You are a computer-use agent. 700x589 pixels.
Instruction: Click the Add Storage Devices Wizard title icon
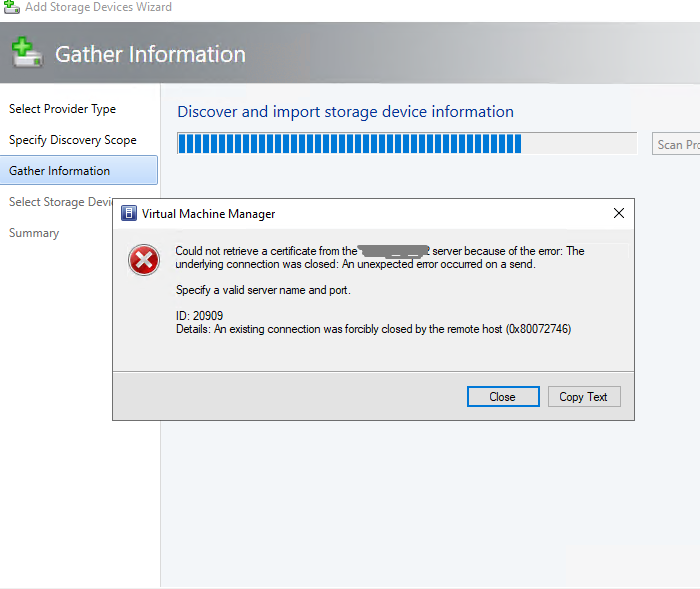pos(12,7)
